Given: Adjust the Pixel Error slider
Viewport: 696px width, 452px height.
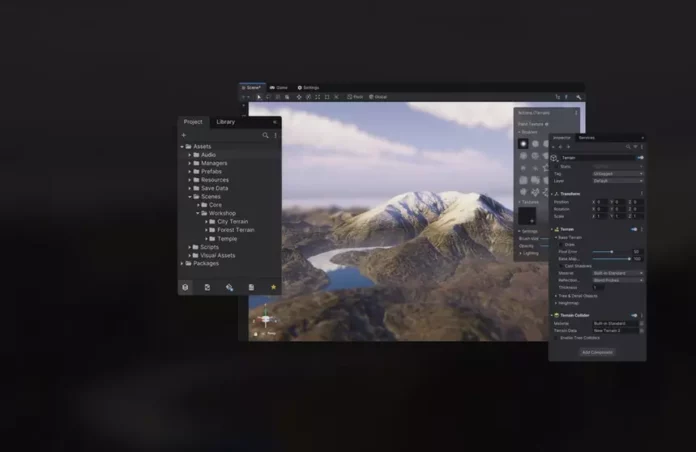Looking at the screenshot, I should 610,252.
